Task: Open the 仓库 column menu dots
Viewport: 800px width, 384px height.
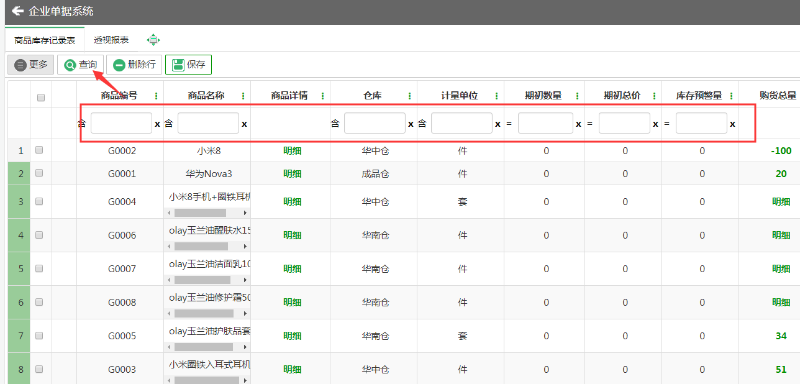Action: coord(410,96)
